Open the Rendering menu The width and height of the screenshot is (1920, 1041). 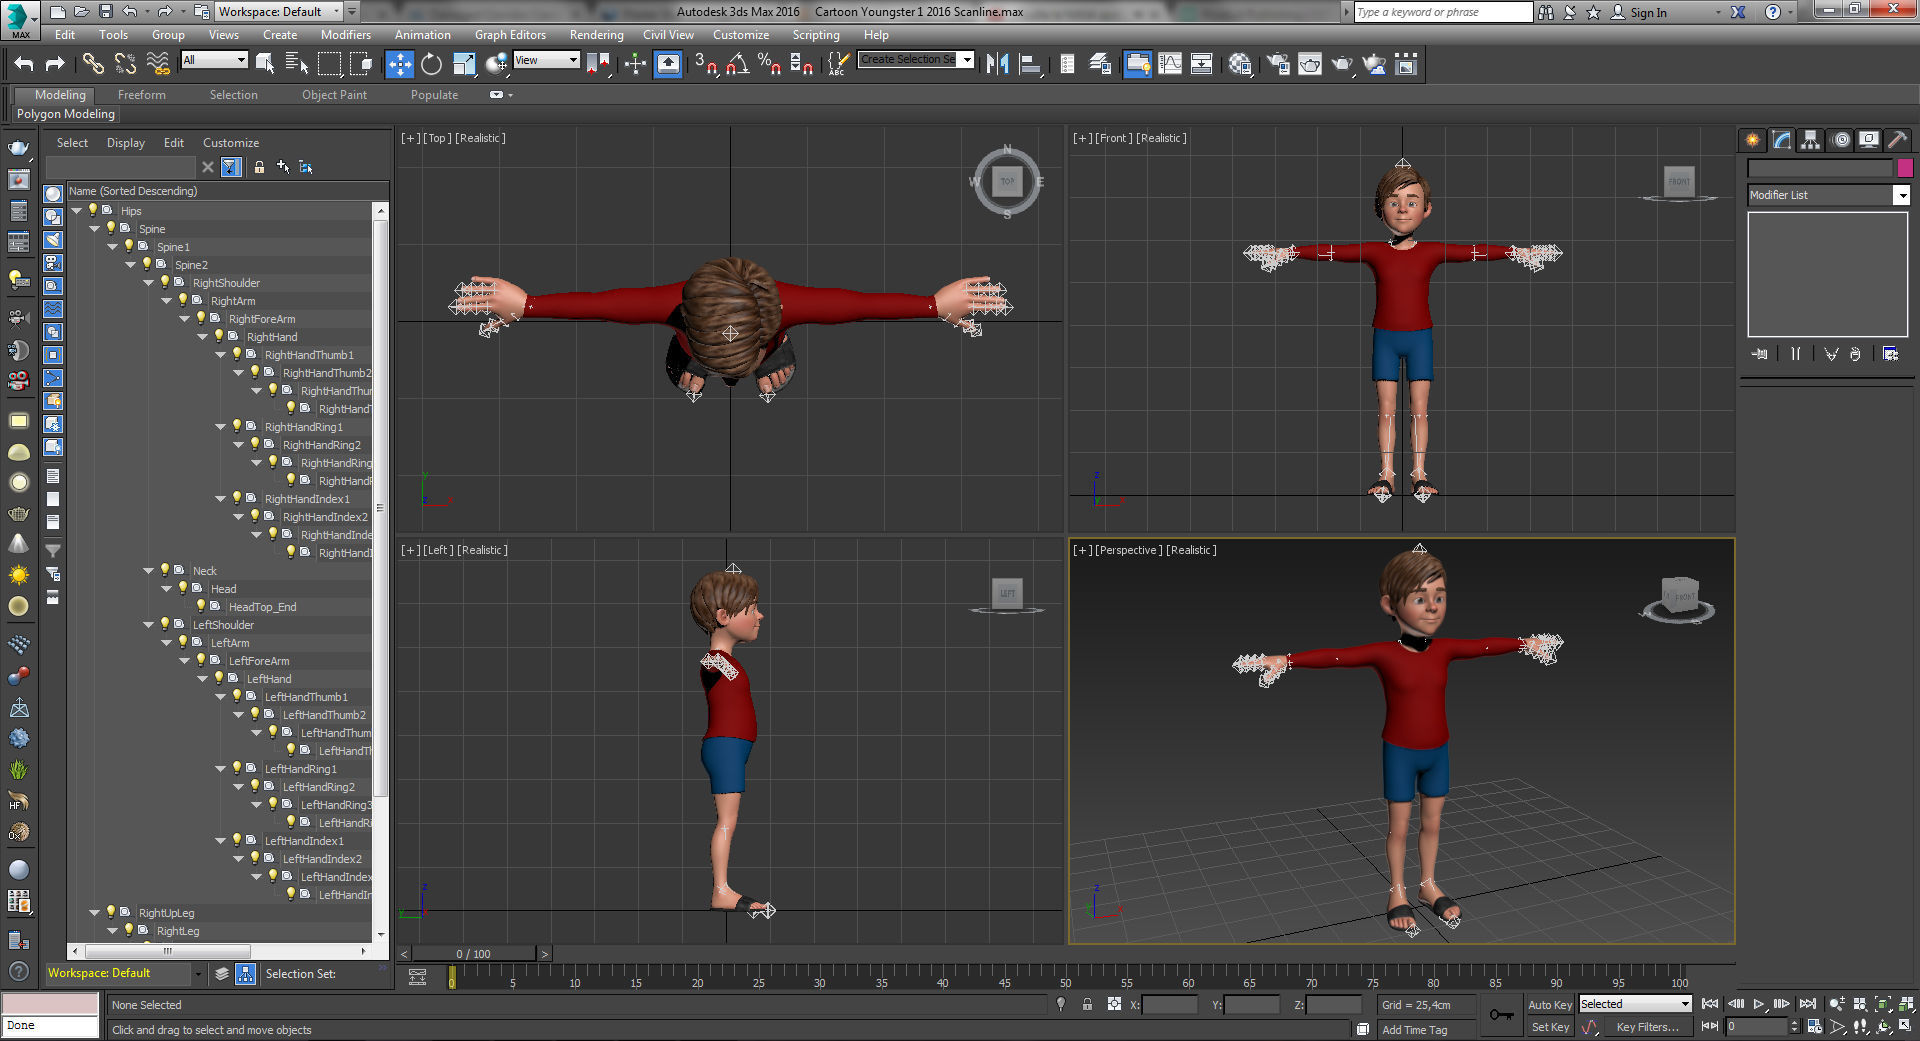[x=596, y=35]
